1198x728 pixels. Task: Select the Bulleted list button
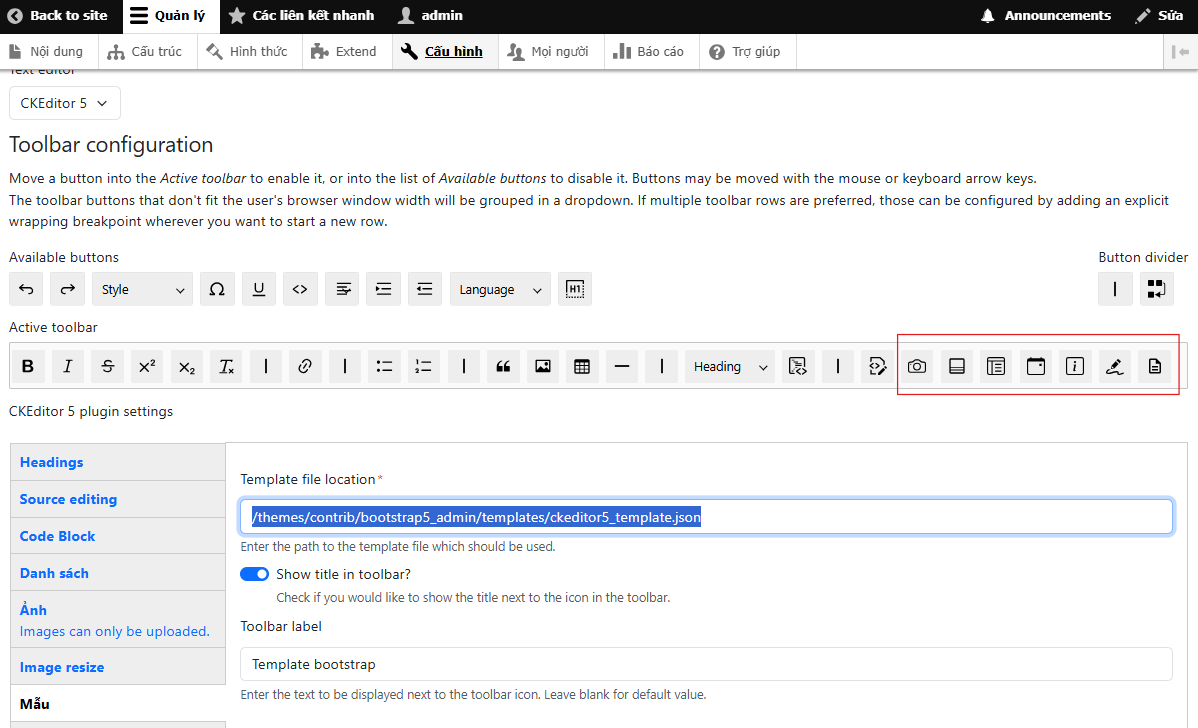(384, 367)
